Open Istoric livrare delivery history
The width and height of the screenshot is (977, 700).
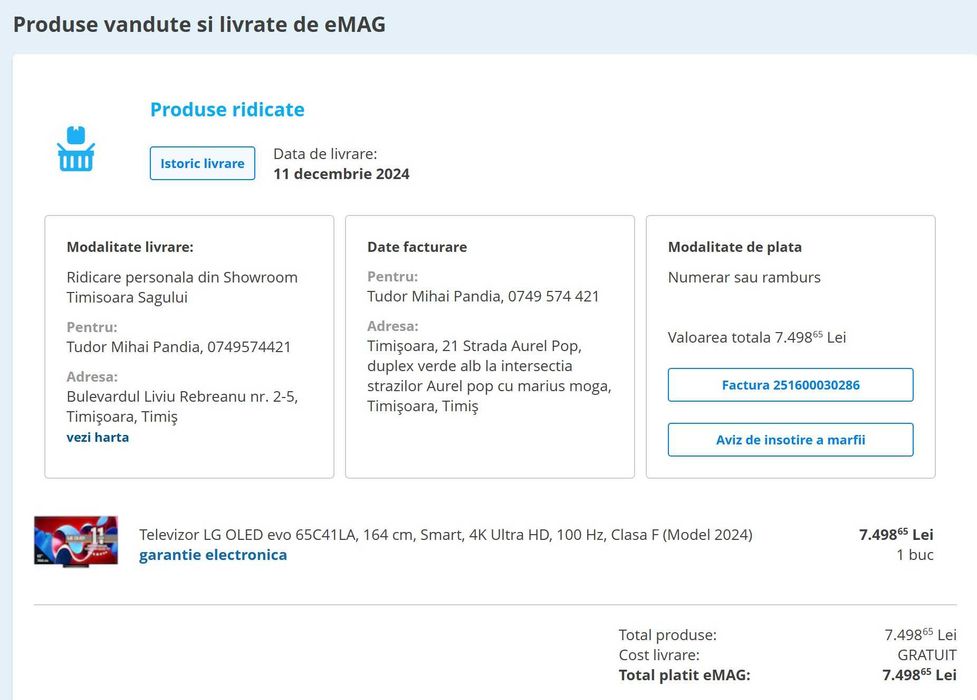click(x=203, y=163)
